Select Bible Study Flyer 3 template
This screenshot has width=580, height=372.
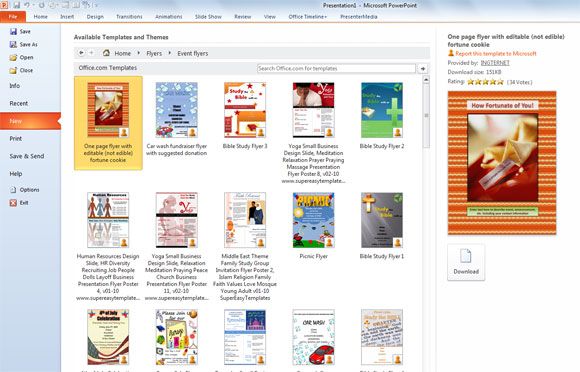pyautogui.click(x=245, y=110)
